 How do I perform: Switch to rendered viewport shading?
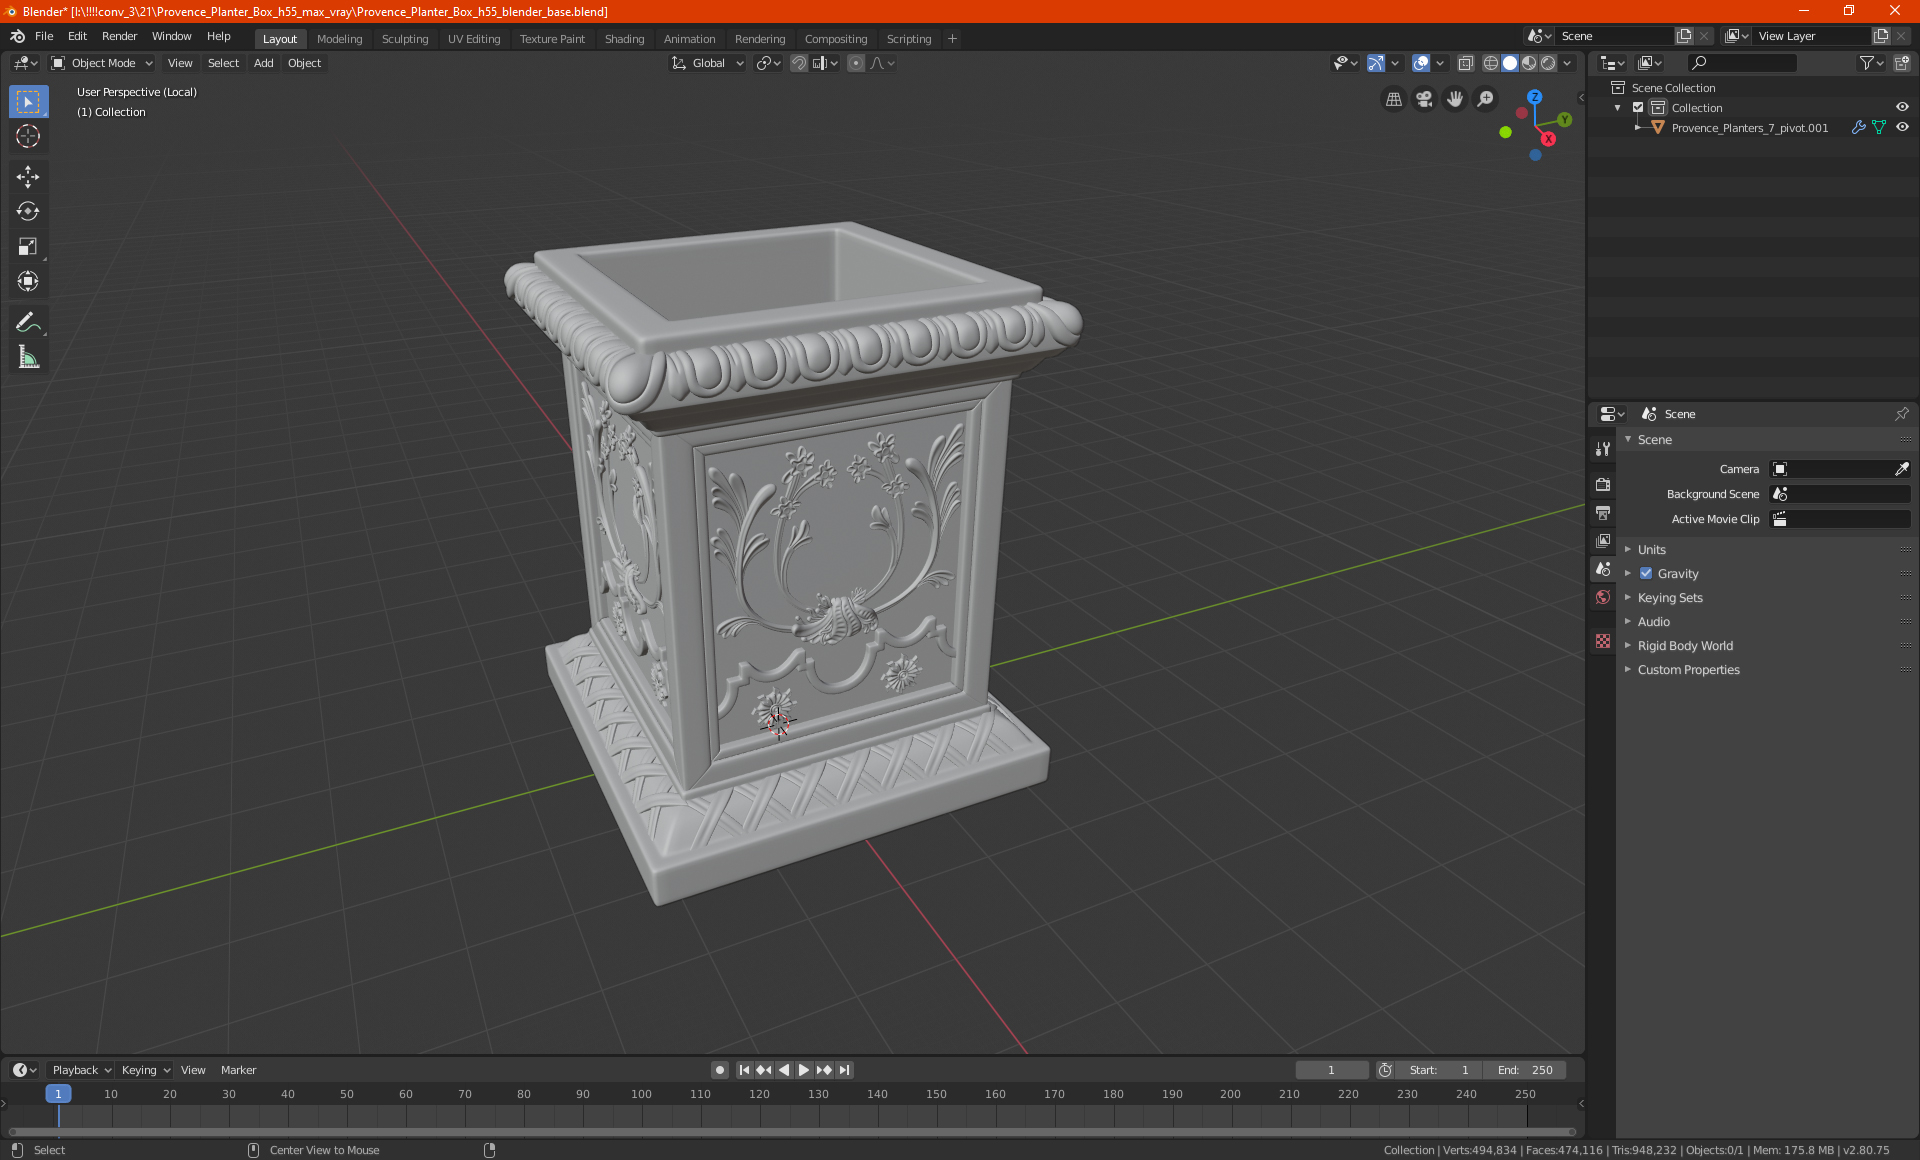pos(1548,63)
